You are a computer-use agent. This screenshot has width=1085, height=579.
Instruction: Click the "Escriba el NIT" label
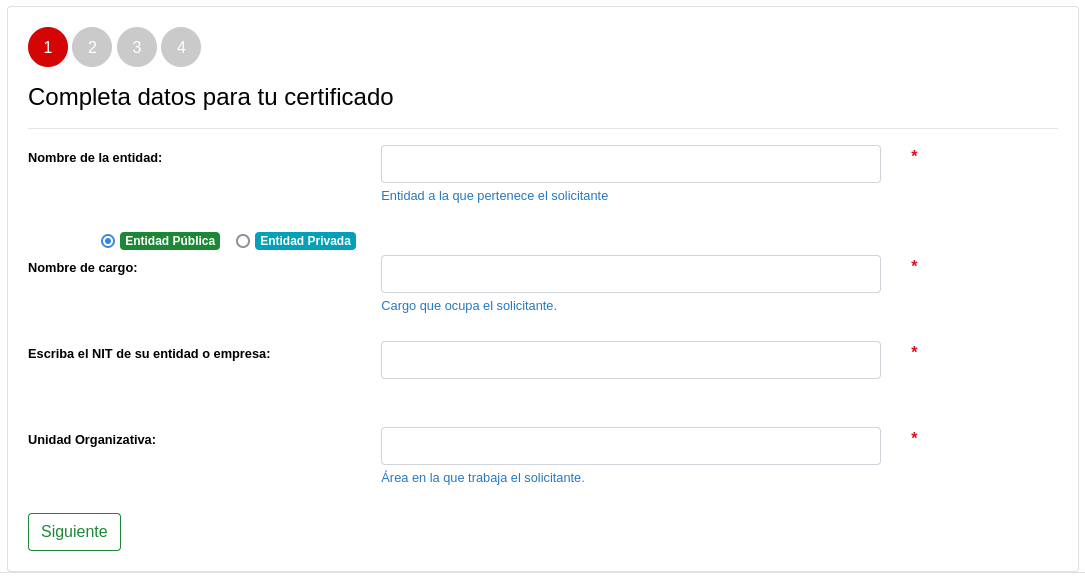(x=149, y=353)
